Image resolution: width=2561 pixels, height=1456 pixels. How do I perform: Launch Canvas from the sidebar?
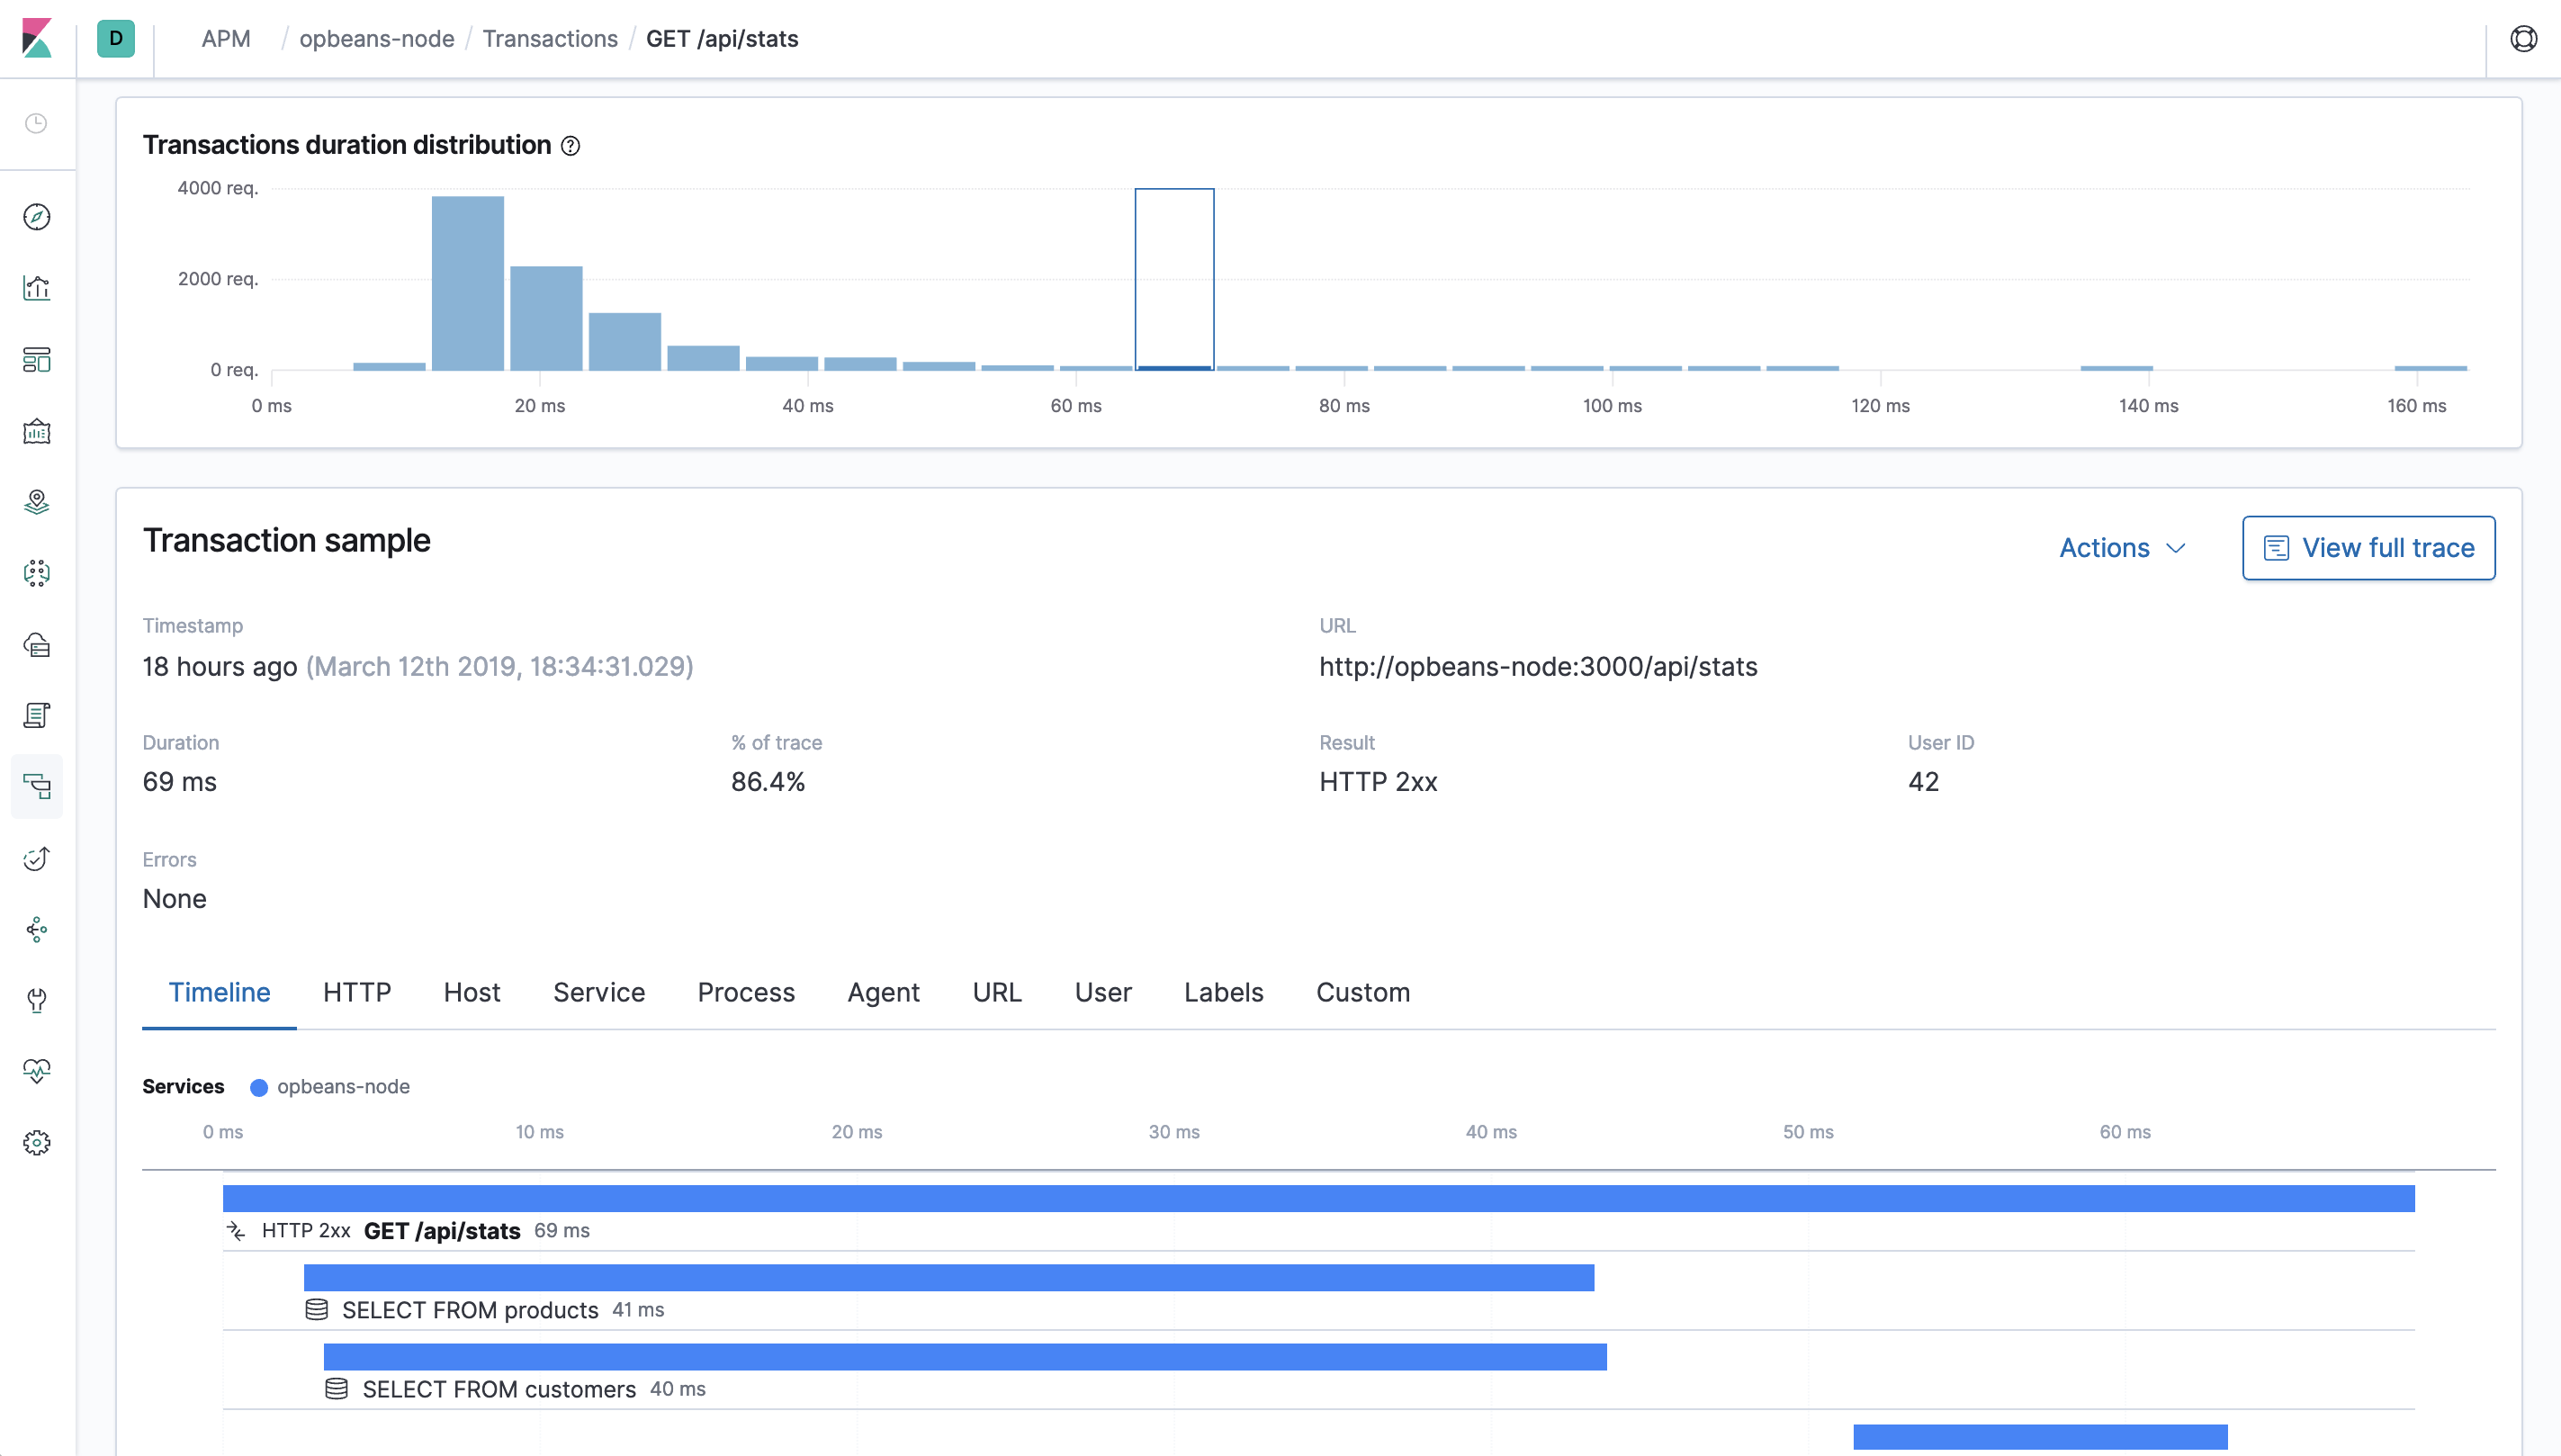pos(37,432)
